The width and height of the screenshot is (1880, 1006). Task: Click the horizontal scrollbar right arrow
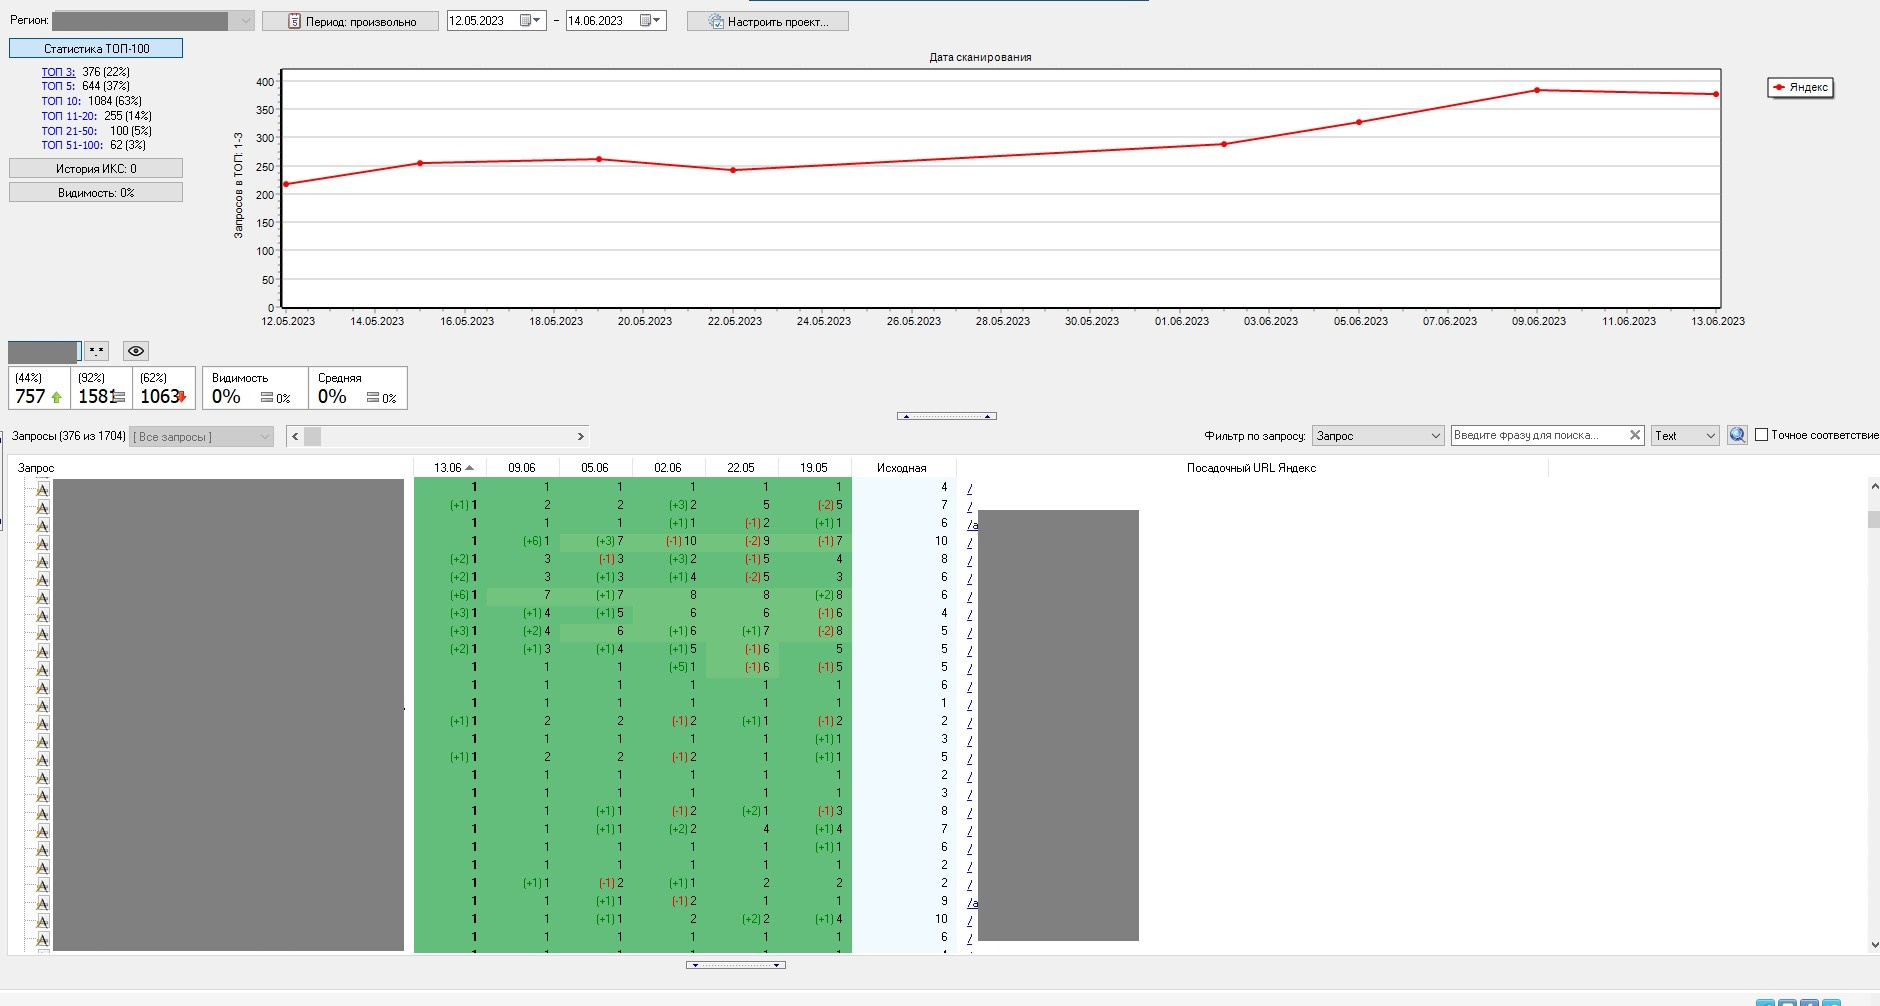click(580, 436)
